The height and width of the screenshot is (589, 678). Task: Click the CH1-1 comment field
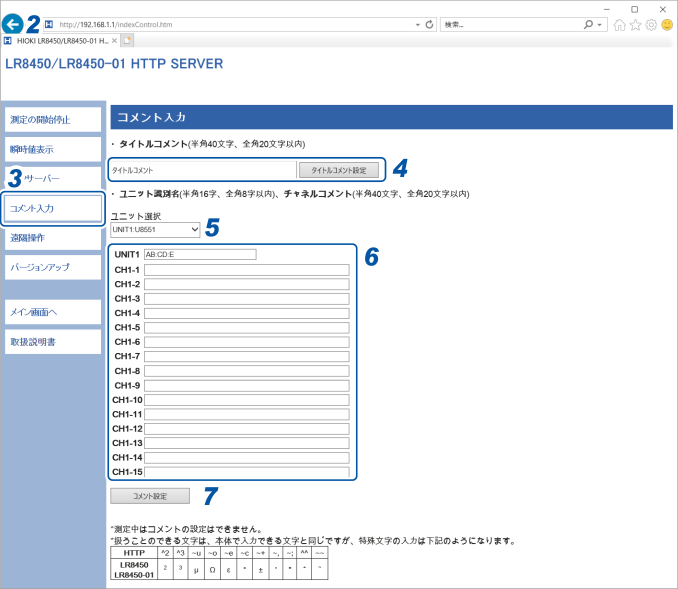[x=246, y=270]
